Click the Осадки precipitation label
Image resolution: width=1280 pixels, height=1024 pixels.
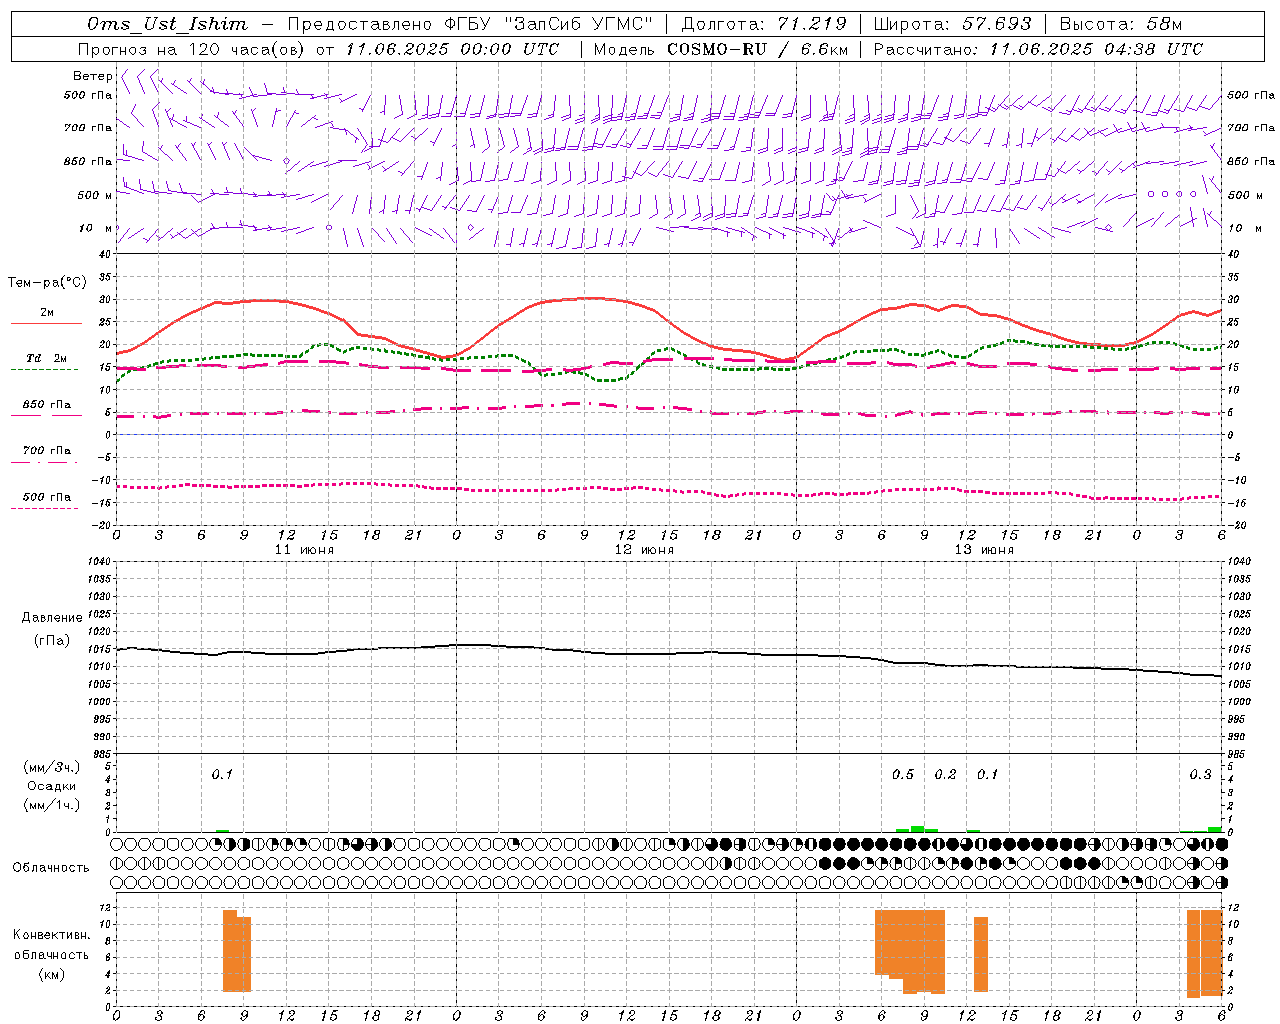[x=52, y=786]
